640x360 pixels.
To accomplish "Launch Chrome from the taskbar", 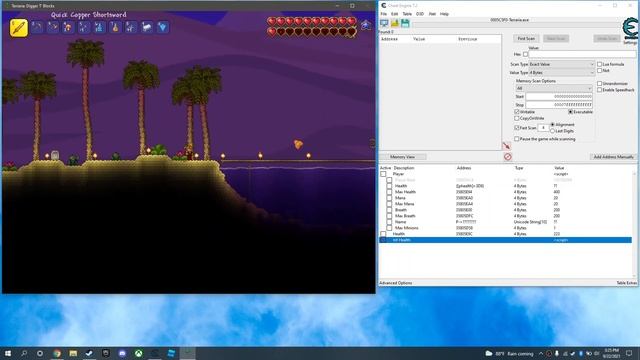I will [x=57, y=353].
